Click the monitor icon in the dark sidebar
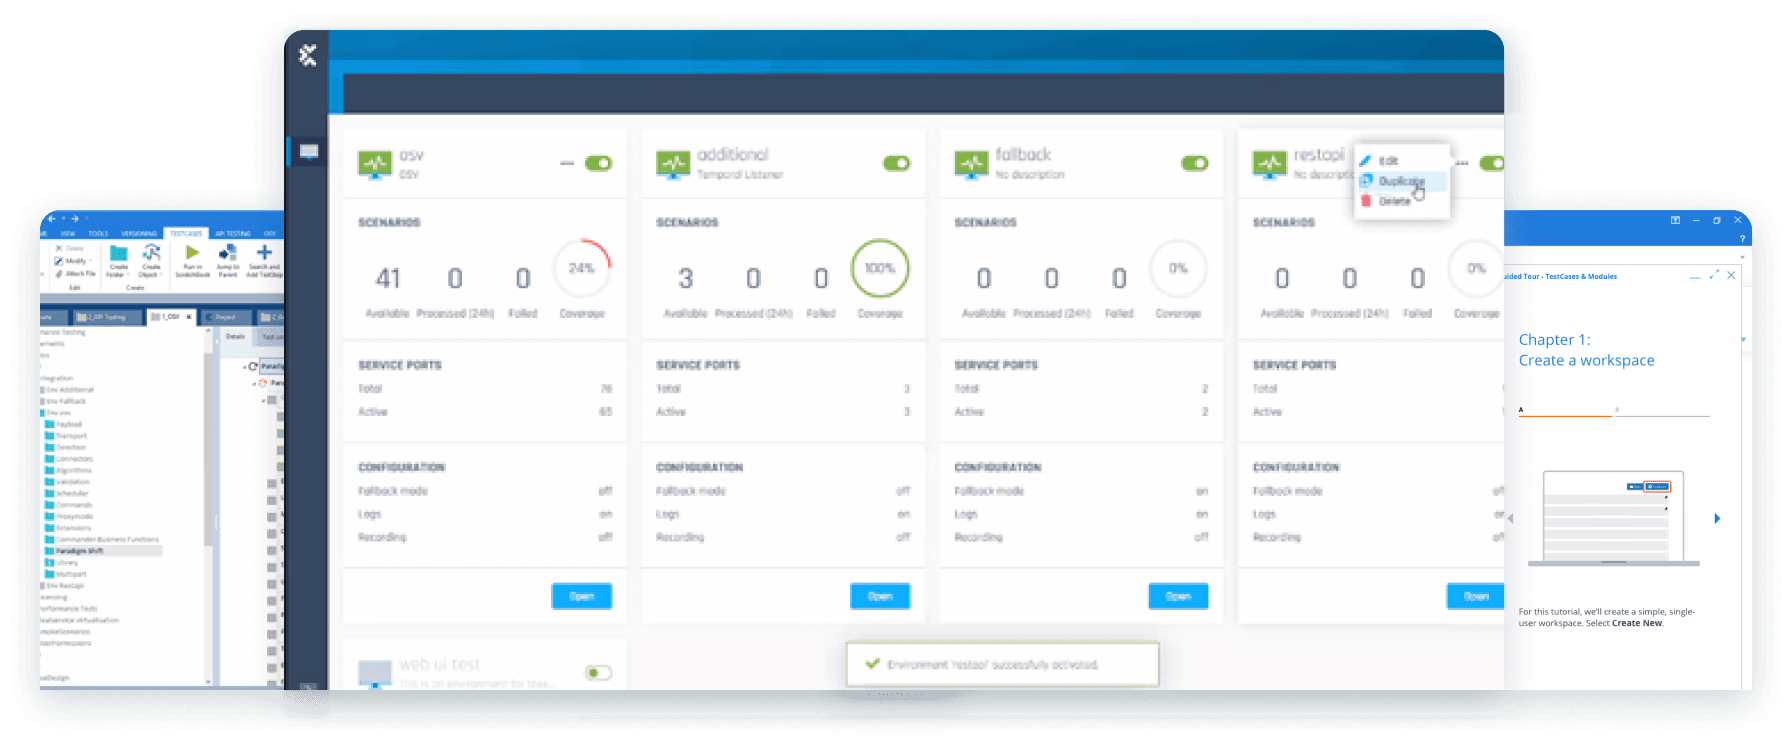This screenshot has height=740, width=1792. (x=309, y=152)
